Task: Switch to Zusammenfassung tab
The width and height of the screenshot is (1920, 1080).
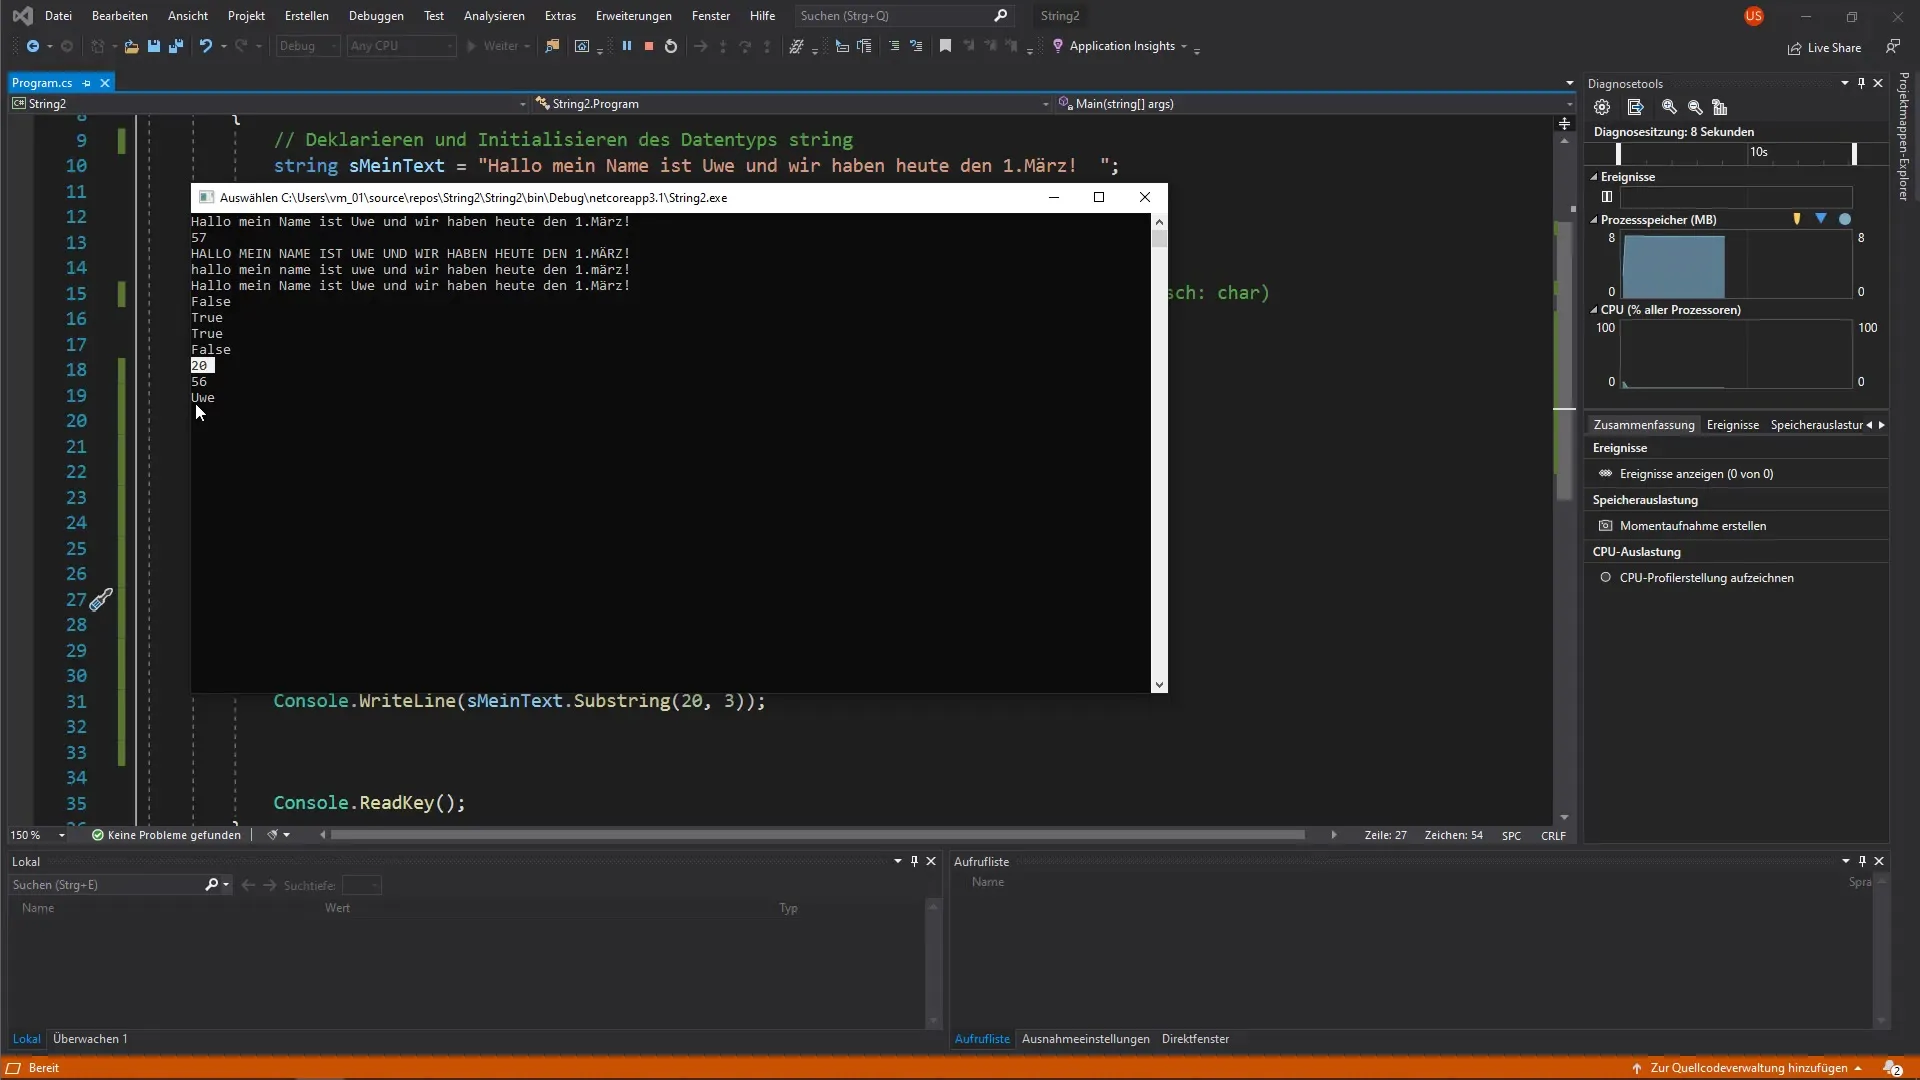Action: (1644, 425)
